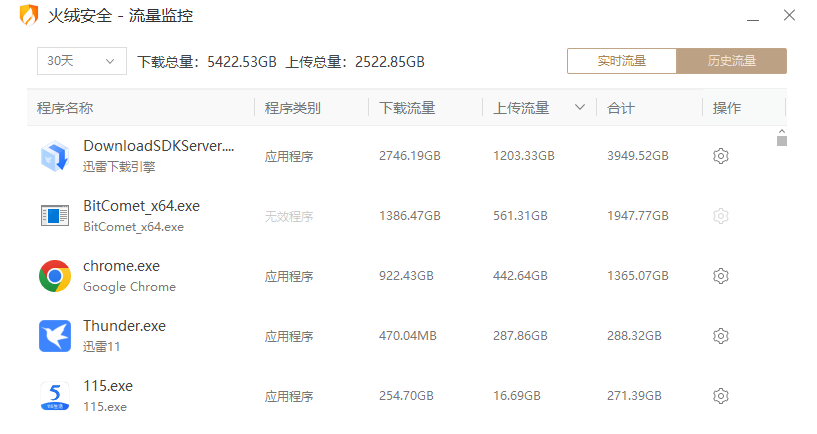
Task: Click scrollbar up arrow in list
Action: 782,132
